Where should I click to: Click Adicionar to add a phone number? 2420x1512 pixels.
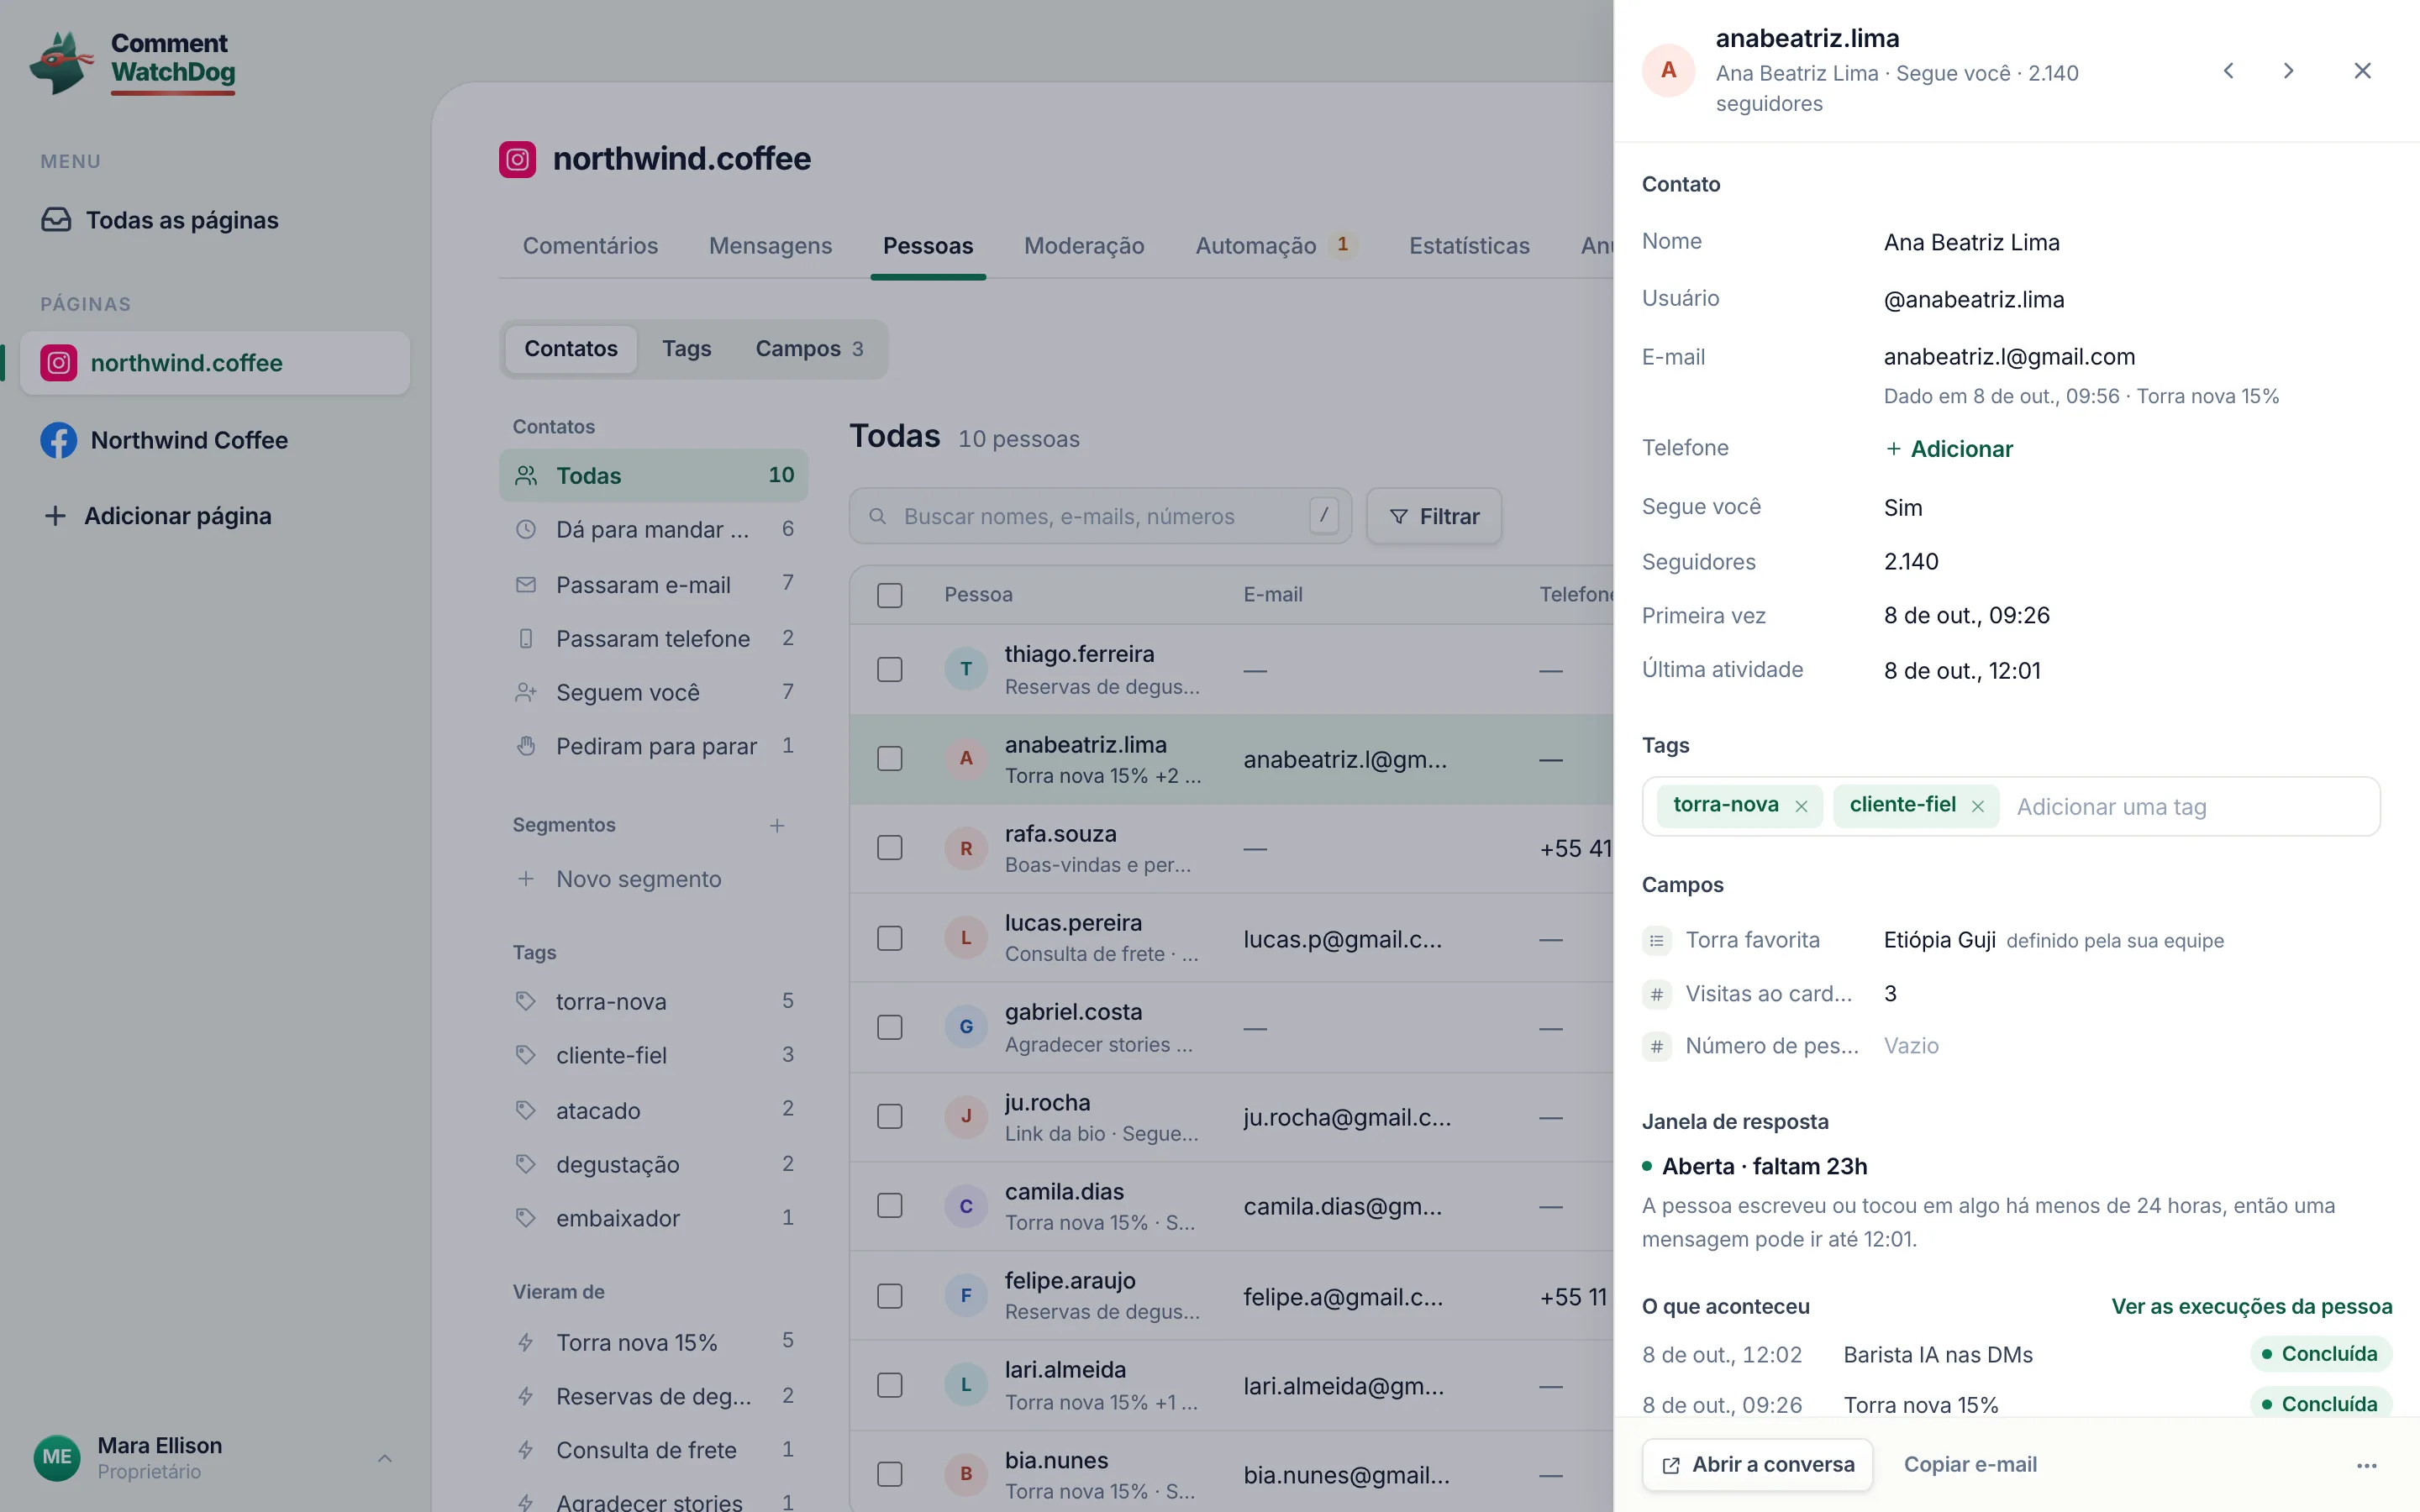1949,449
